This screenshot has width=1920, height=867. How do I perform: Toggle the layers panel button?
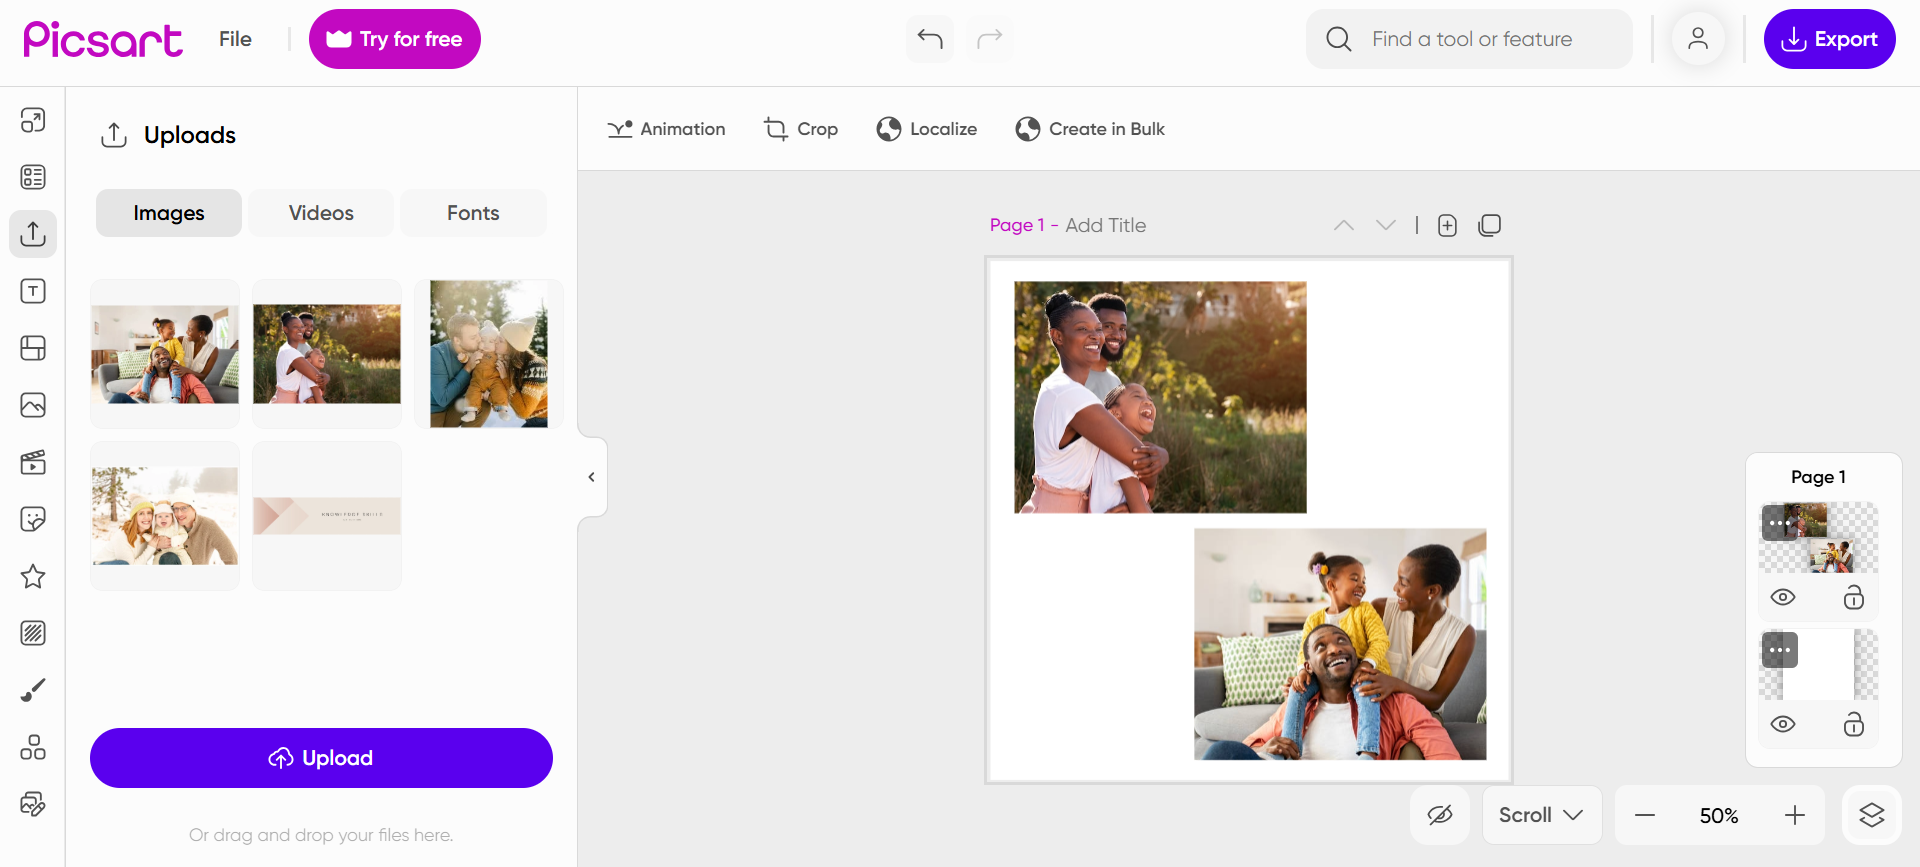1872,815
